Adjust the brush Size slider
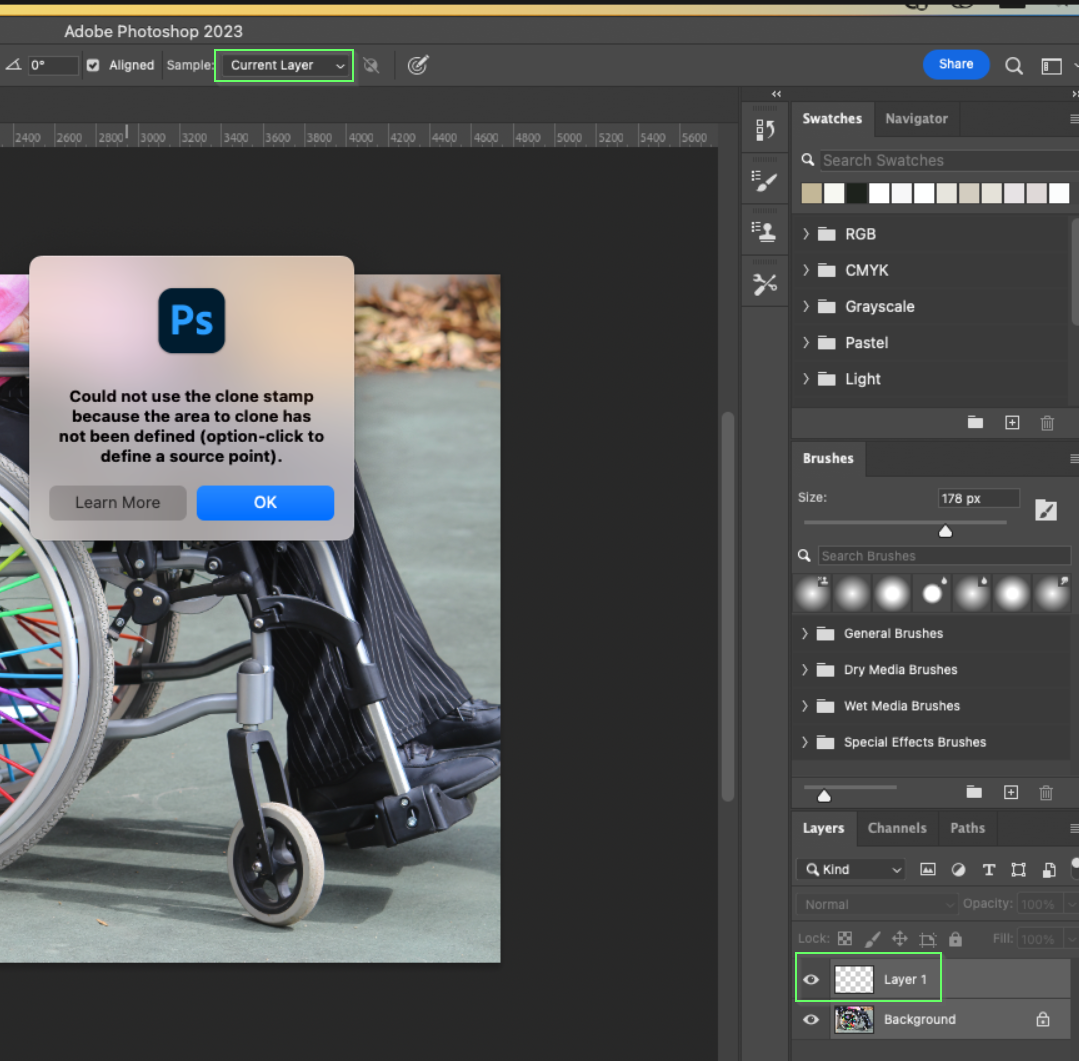The width and height of the screenshot is (1079, 1061). (x=944, y=531)
